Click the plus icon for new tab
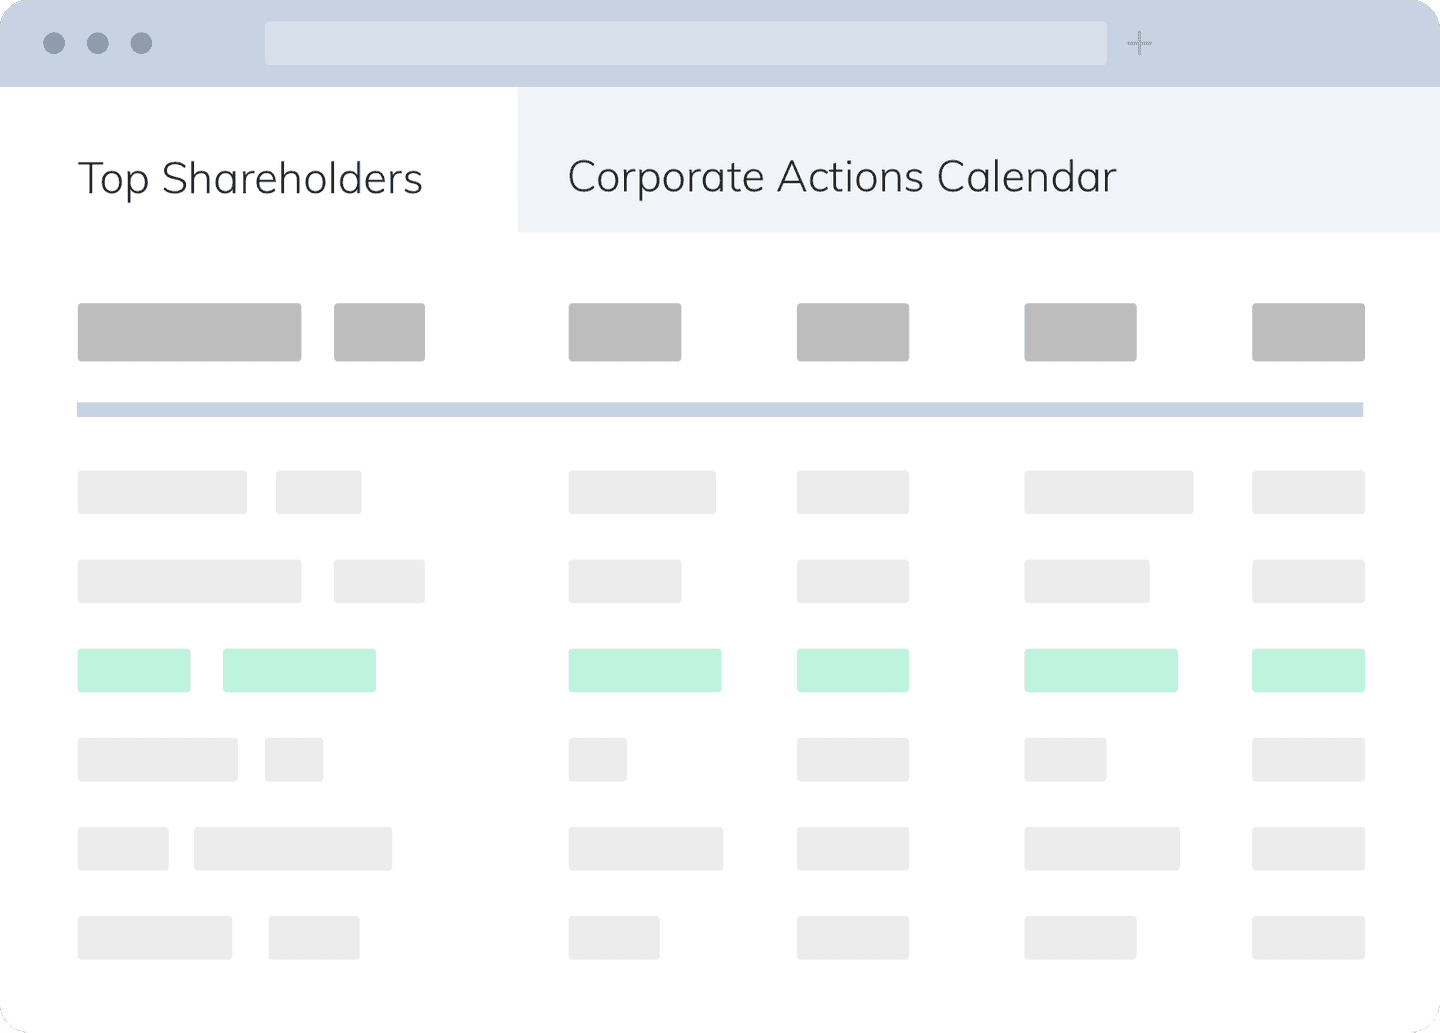This screenshot has height=1033, width=1440. tap(1139, 43)
